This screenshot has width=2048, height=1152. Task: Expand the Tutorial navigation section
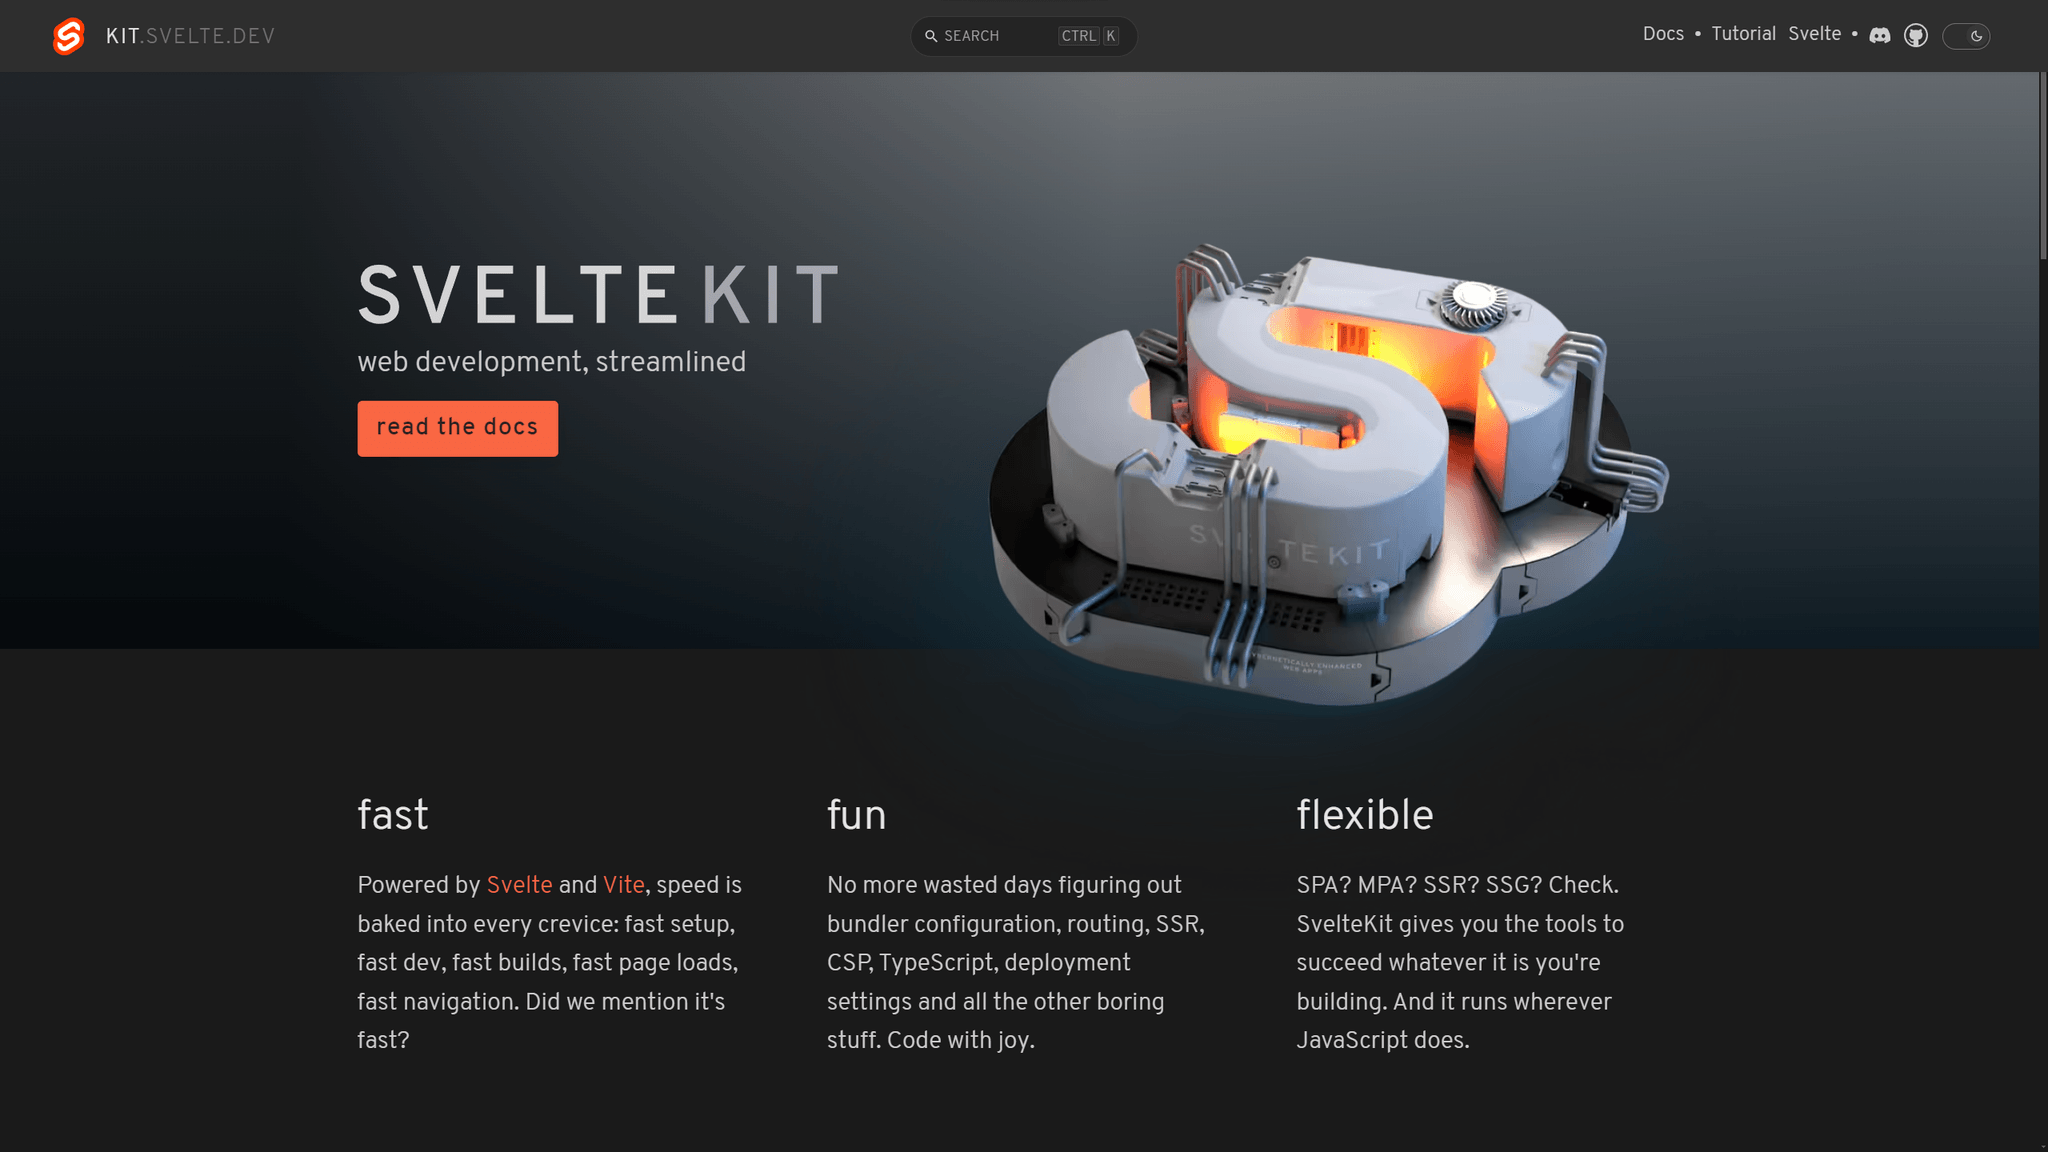(1741, 35)
